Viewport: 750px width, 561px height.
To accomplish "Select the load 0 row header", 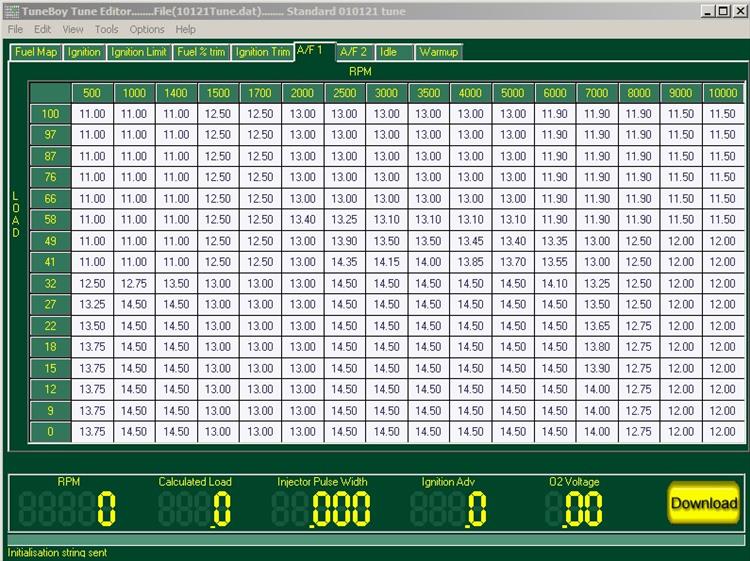I will [50, 431].
